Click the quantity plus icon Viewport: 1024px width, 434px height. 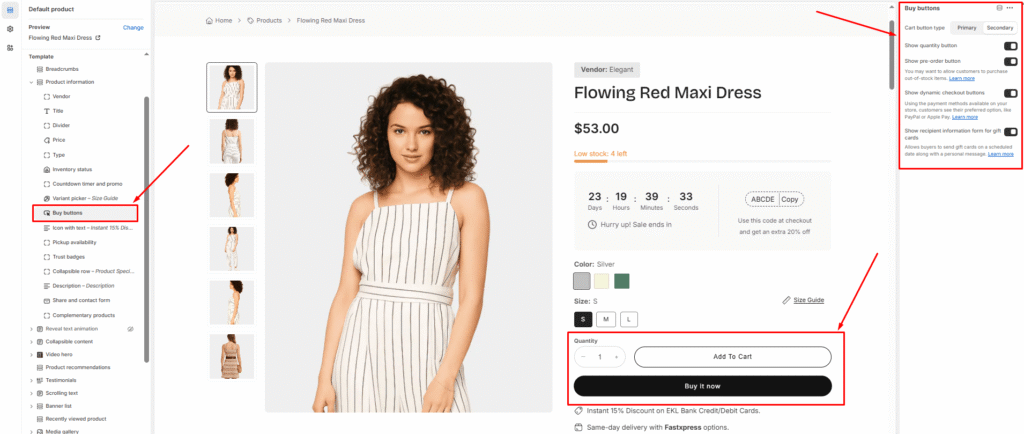coord(617,357)
